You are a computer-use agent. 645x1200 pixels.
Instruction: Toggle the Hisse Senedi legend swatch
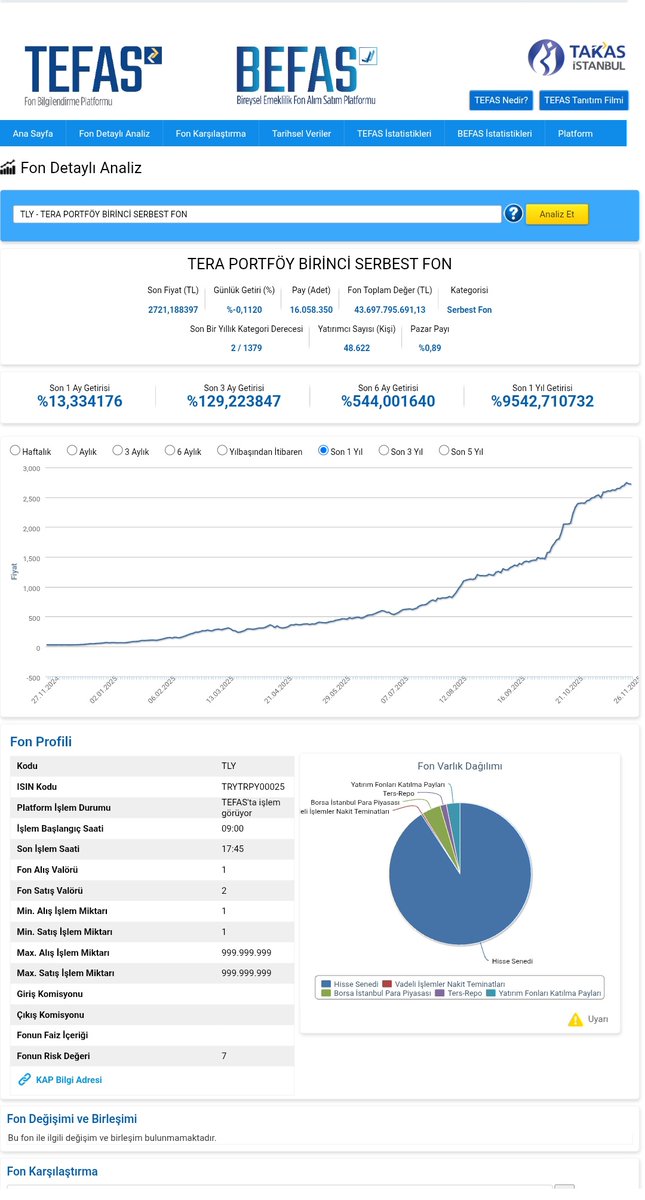coord(326,984)
